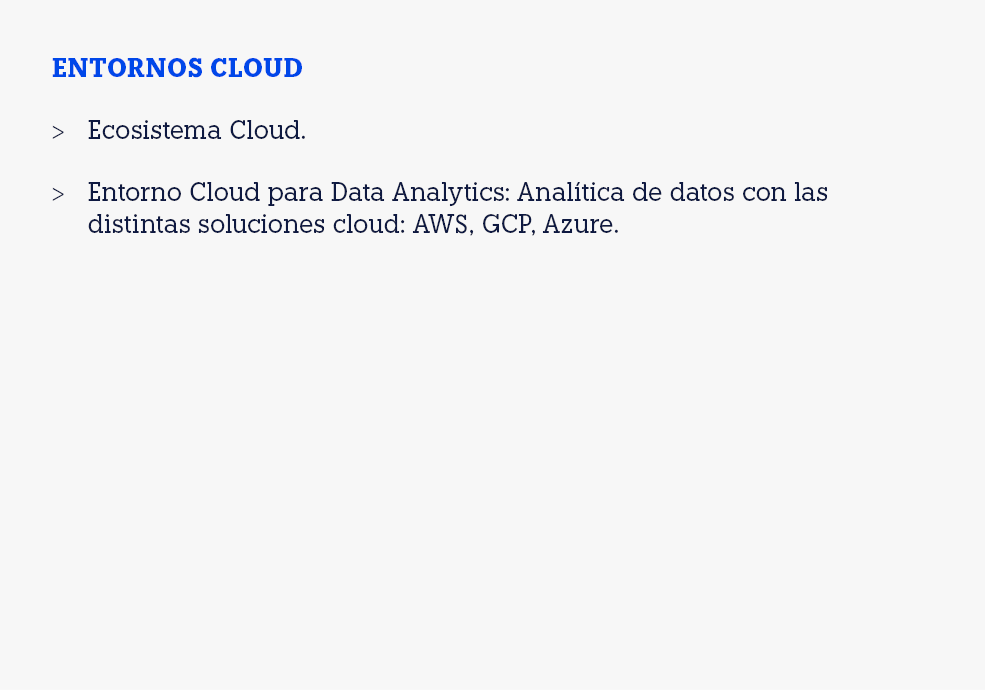
Task: Click the GCP text
Action: [508, 224]
